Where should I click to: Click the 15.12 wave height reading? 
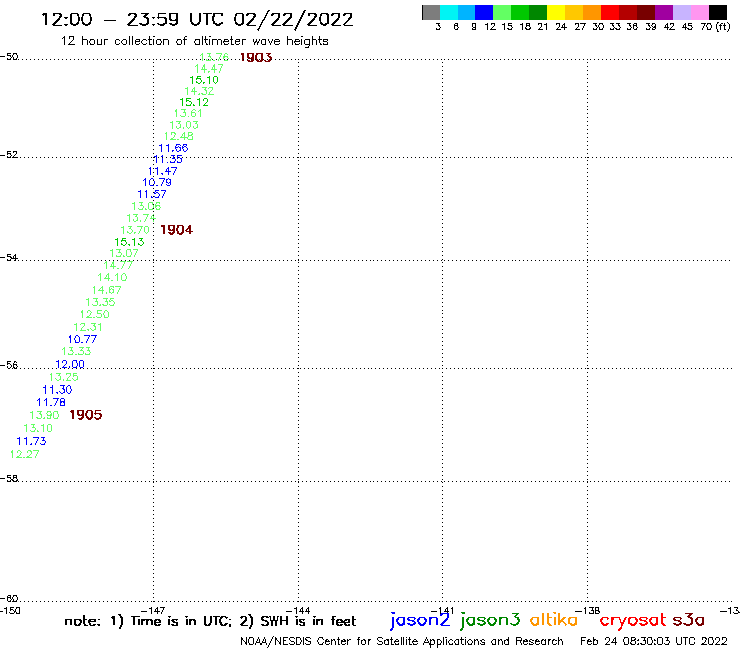pyautogui.click(x=194, y=102)
